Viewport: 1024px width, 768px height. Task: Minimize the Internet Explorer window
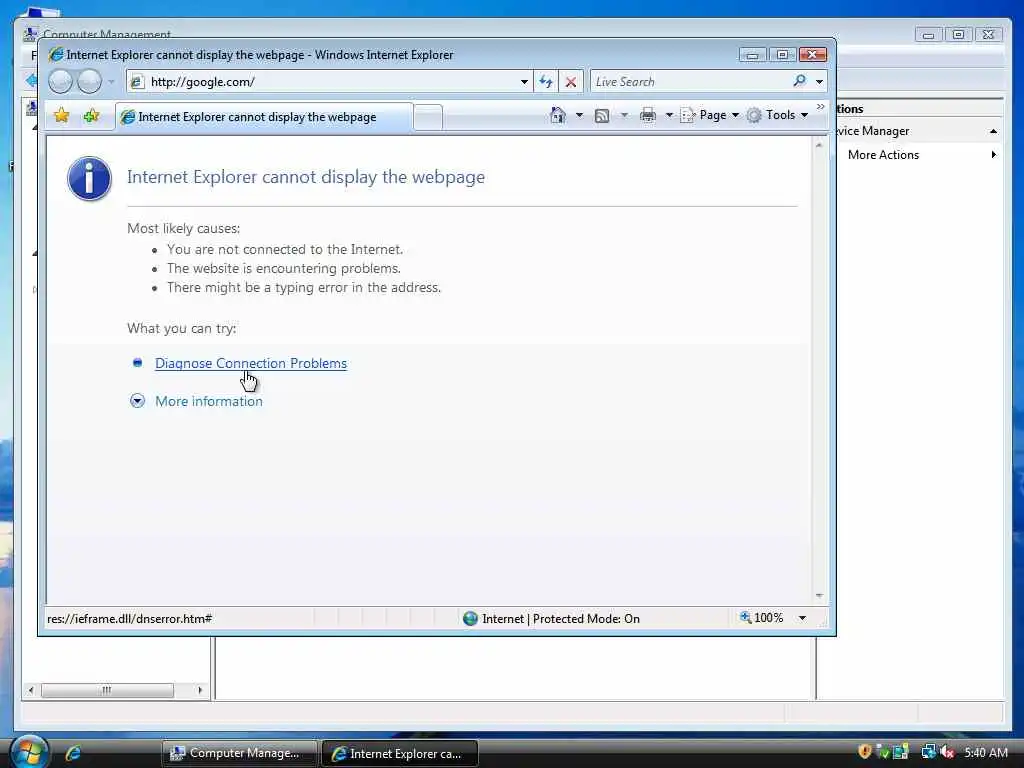752,55
